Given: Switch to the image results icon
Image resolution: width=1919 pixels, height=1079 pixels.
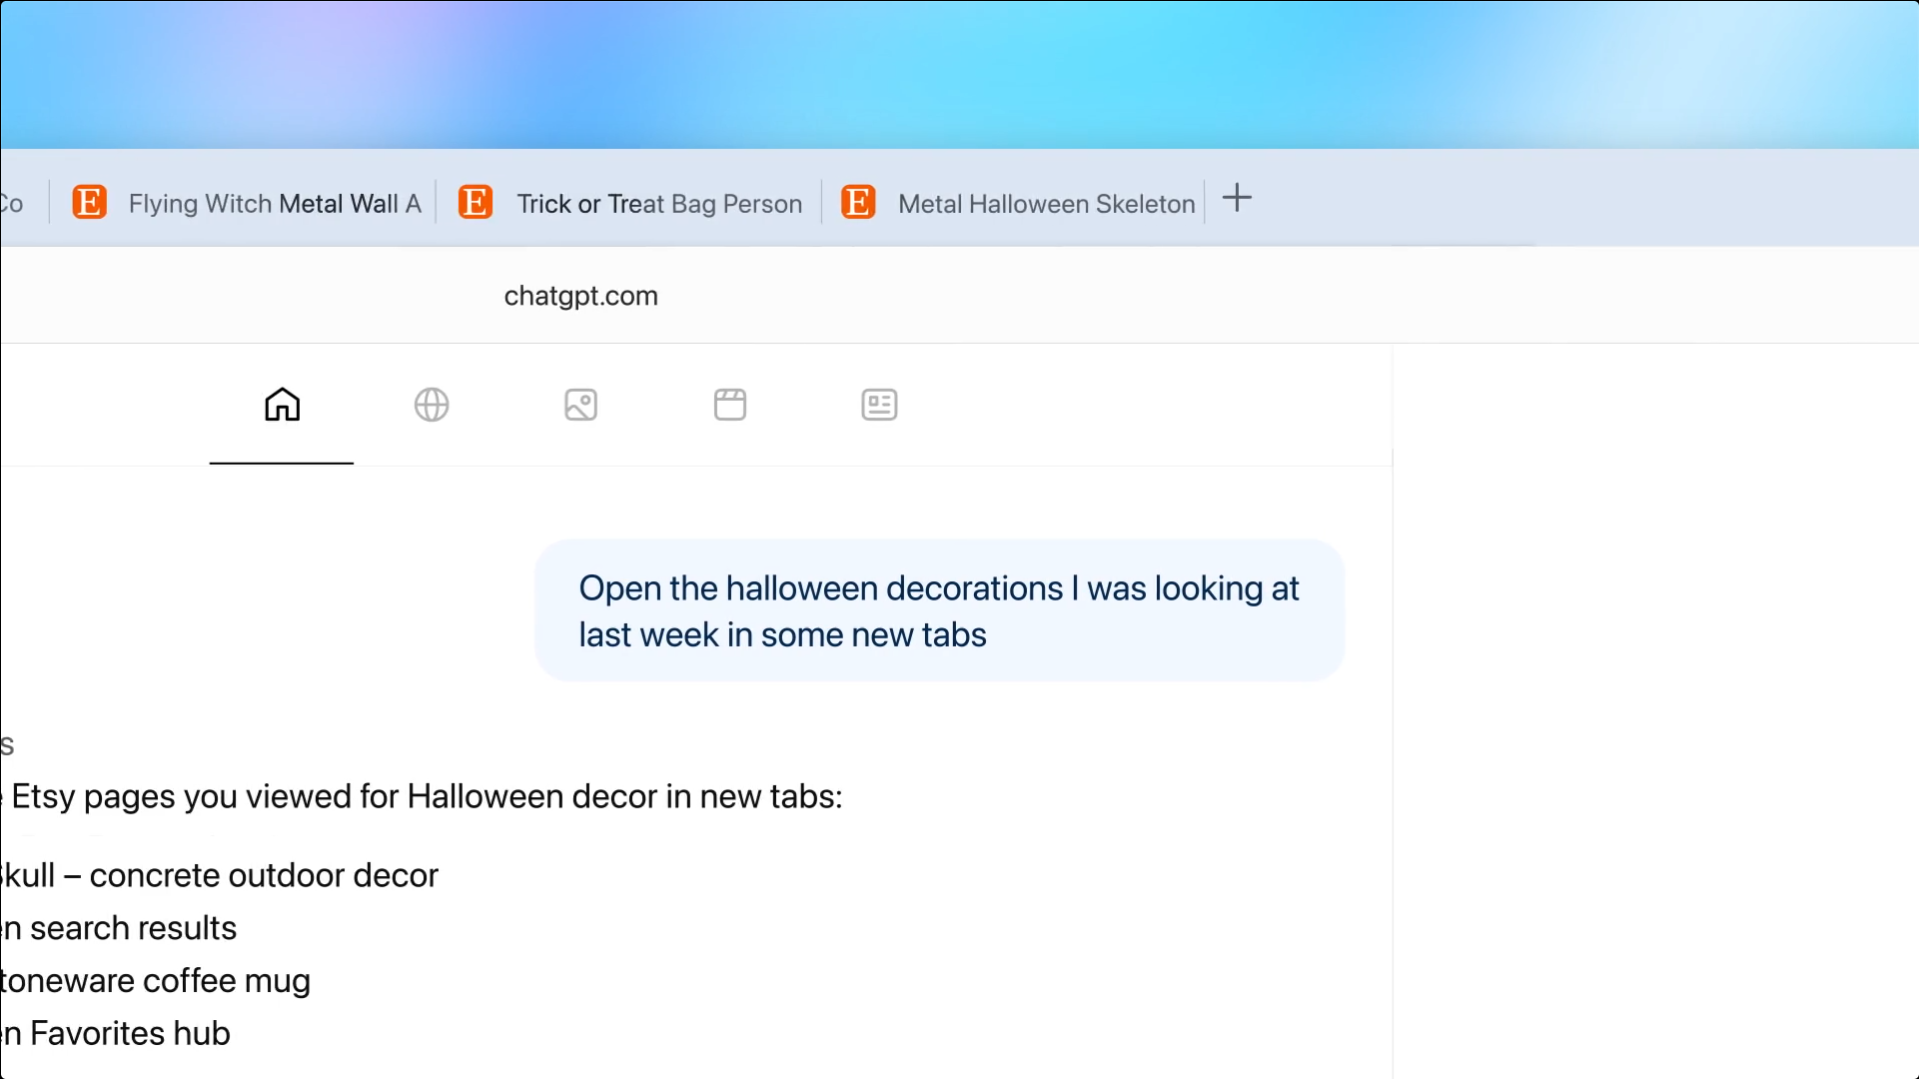Looking at the screenshot, I should click(x=580, y=405).
